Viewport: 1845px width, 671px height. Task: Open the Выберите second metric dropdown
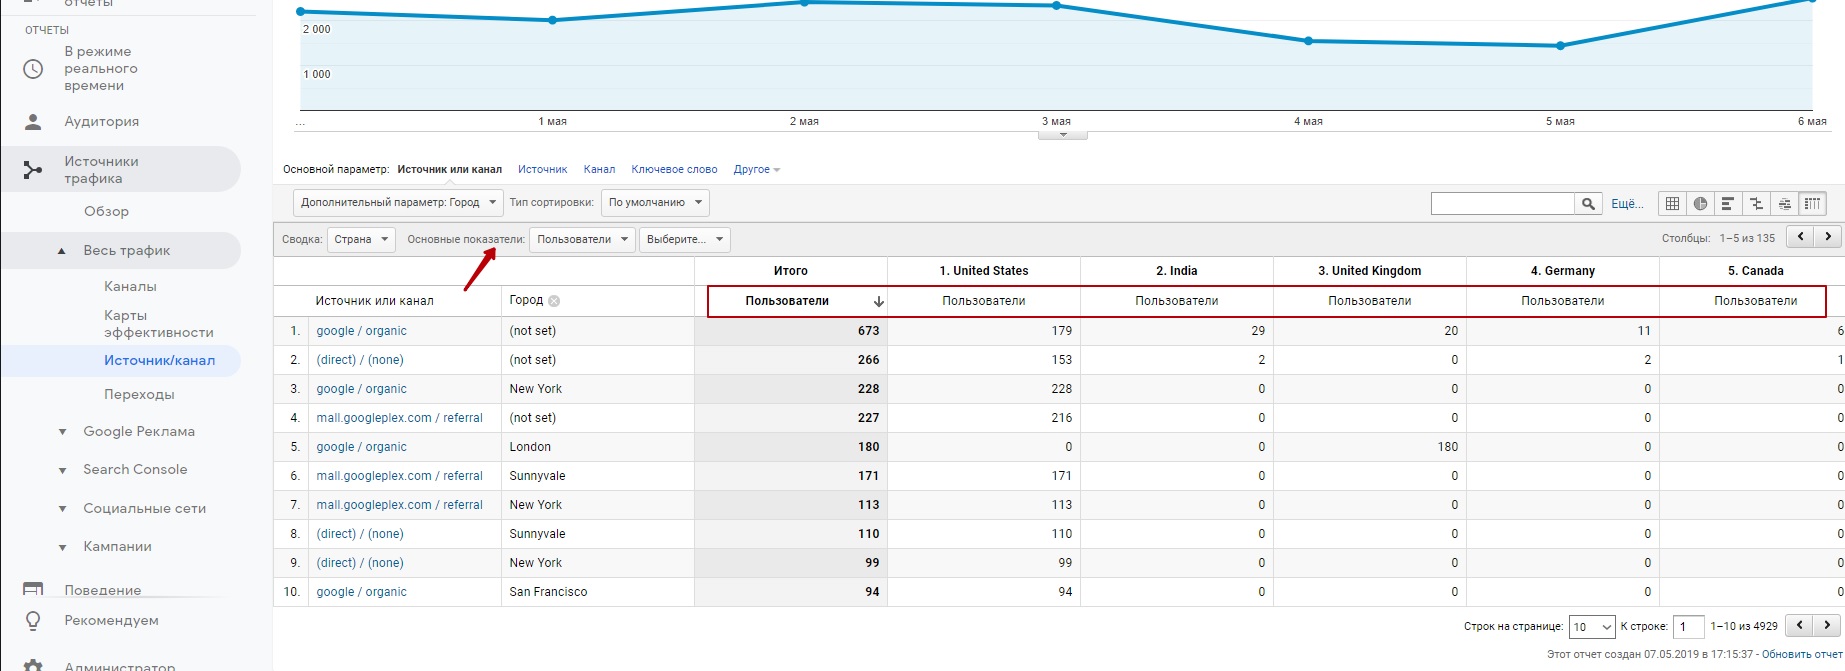click(685, 240)
